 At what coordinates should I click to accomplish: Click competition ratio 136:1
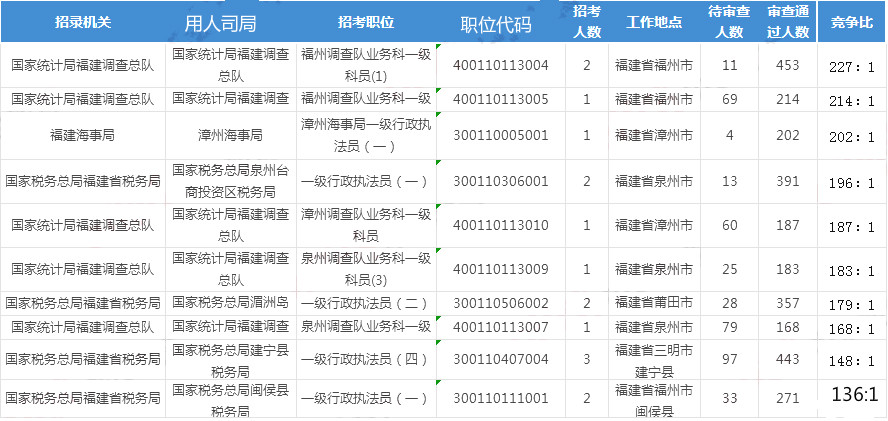coord(855,394)
